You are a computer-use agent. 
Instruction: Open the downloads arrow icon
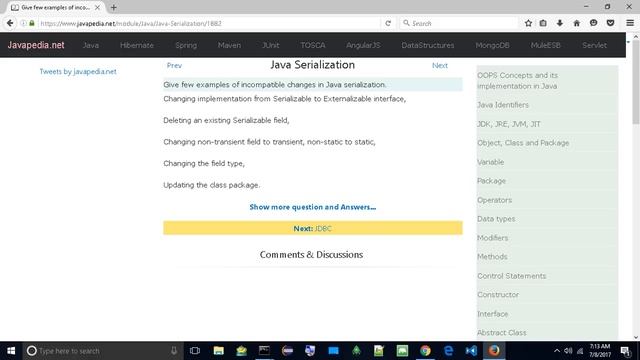click(560, 23)
